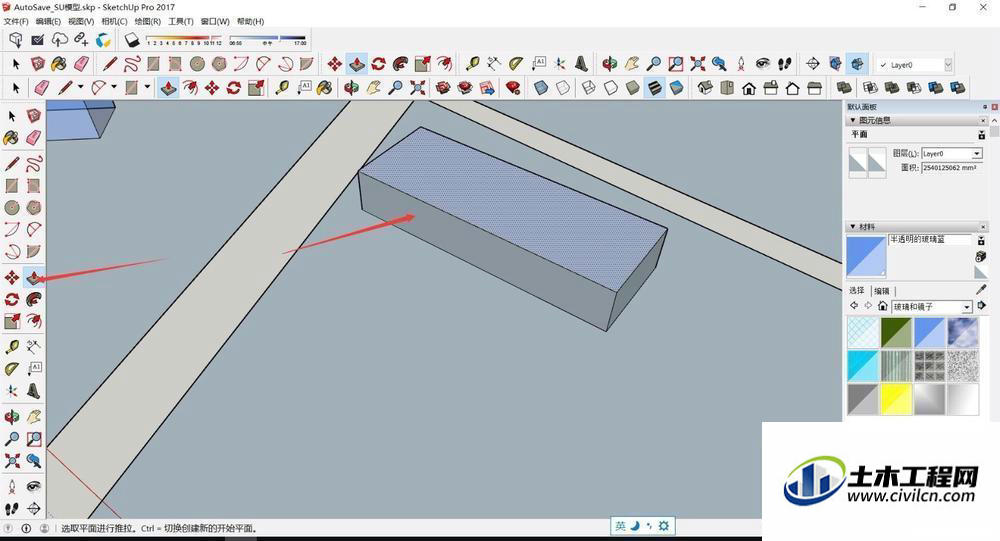Screen dimensions: 1000x541
Task: Choose the Freehand tool in left vertical toolbar
Action: click(34, 163)
